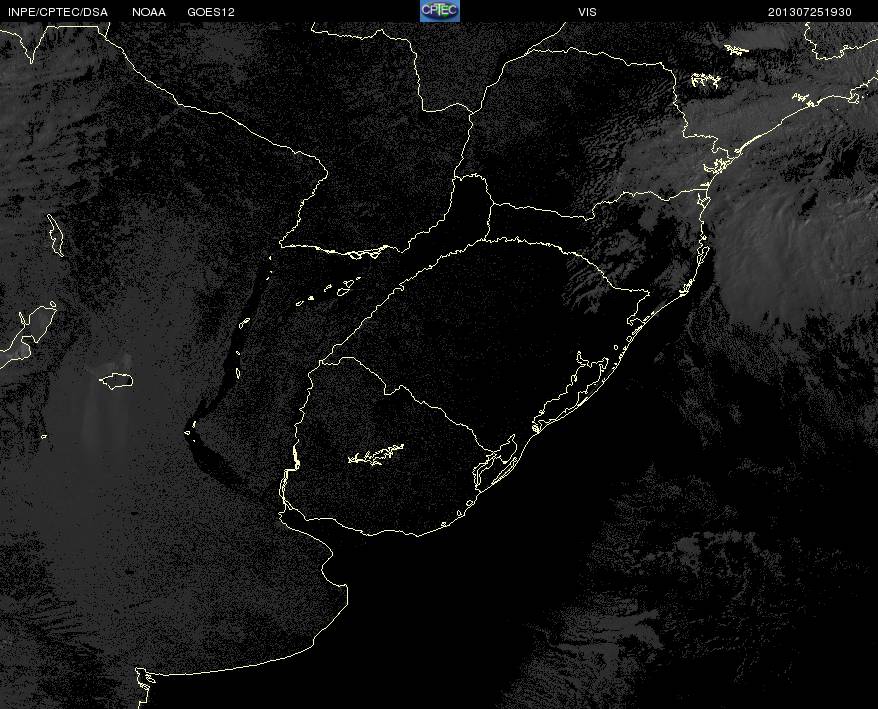This screenshot has height=709, width=878.
Task: Select the Mar Chiquita lake outline in Argentina
Action: [116, 381]
